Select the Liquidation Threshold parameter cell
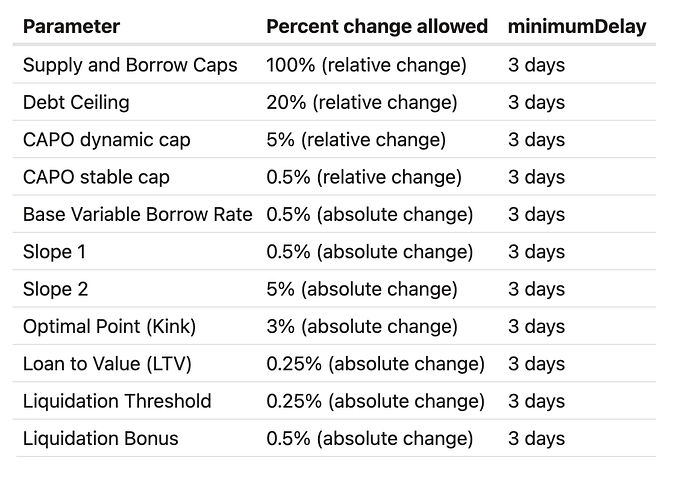The width and height of the screenshot is (700, 484). pyautogui.click(x=117, y=401)
